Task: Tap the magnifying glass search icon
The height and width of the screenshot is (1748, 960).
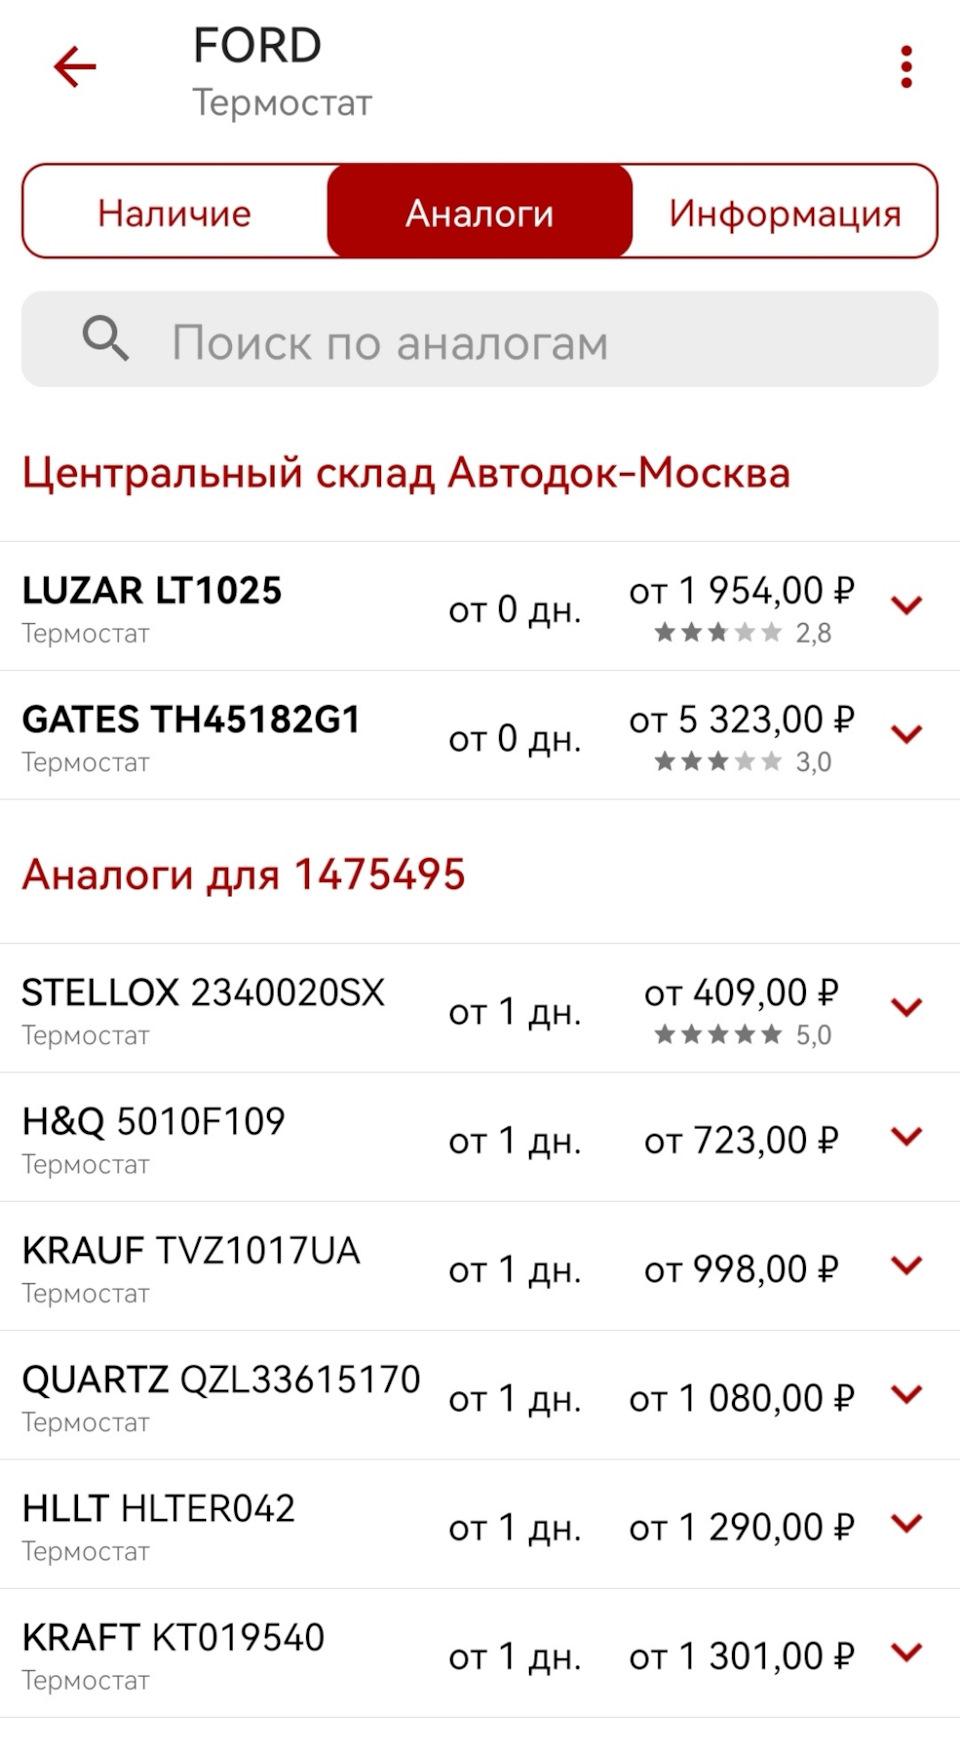Action: (x=105, y=340)
